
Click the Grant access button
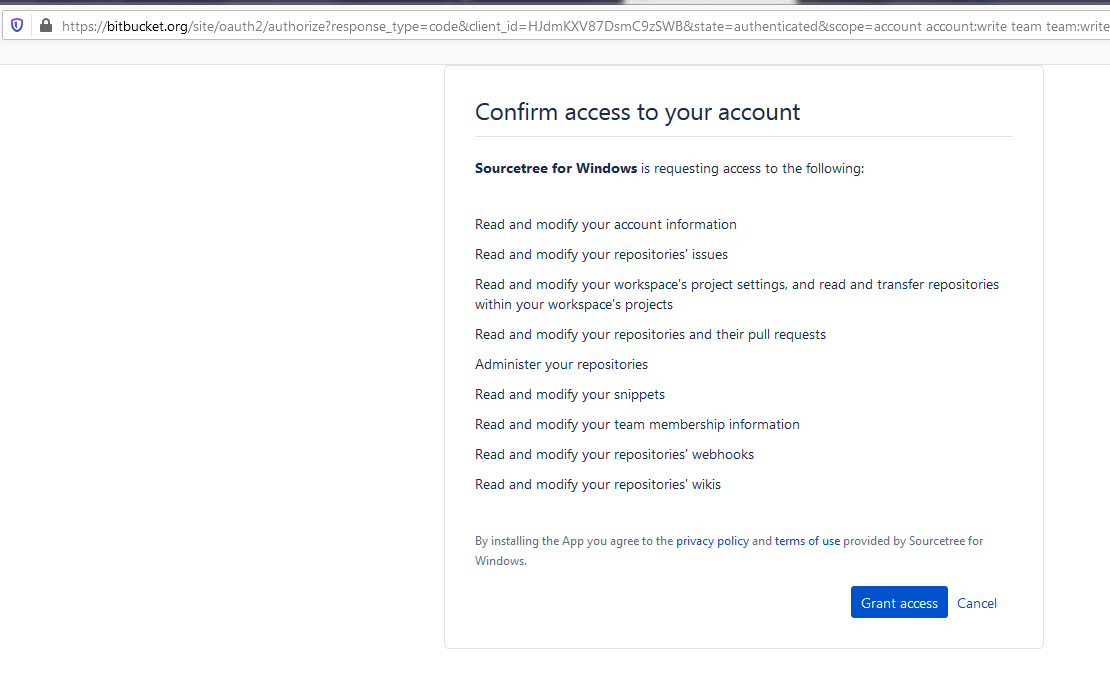[x=899, y=603]
